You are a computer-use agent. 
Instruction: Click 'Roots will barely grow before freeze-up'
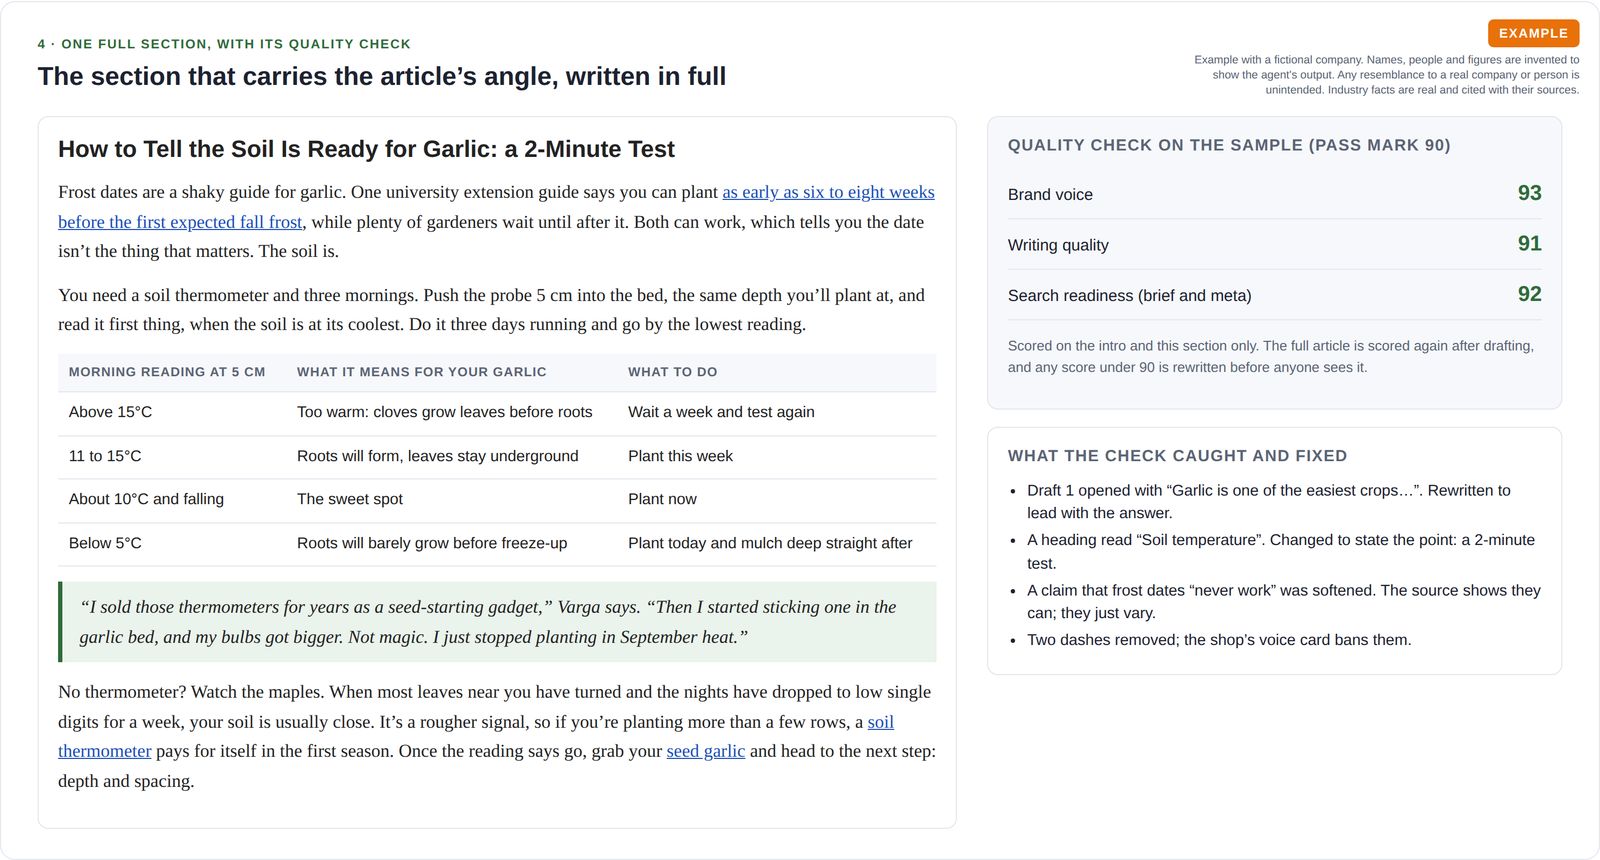432,543
